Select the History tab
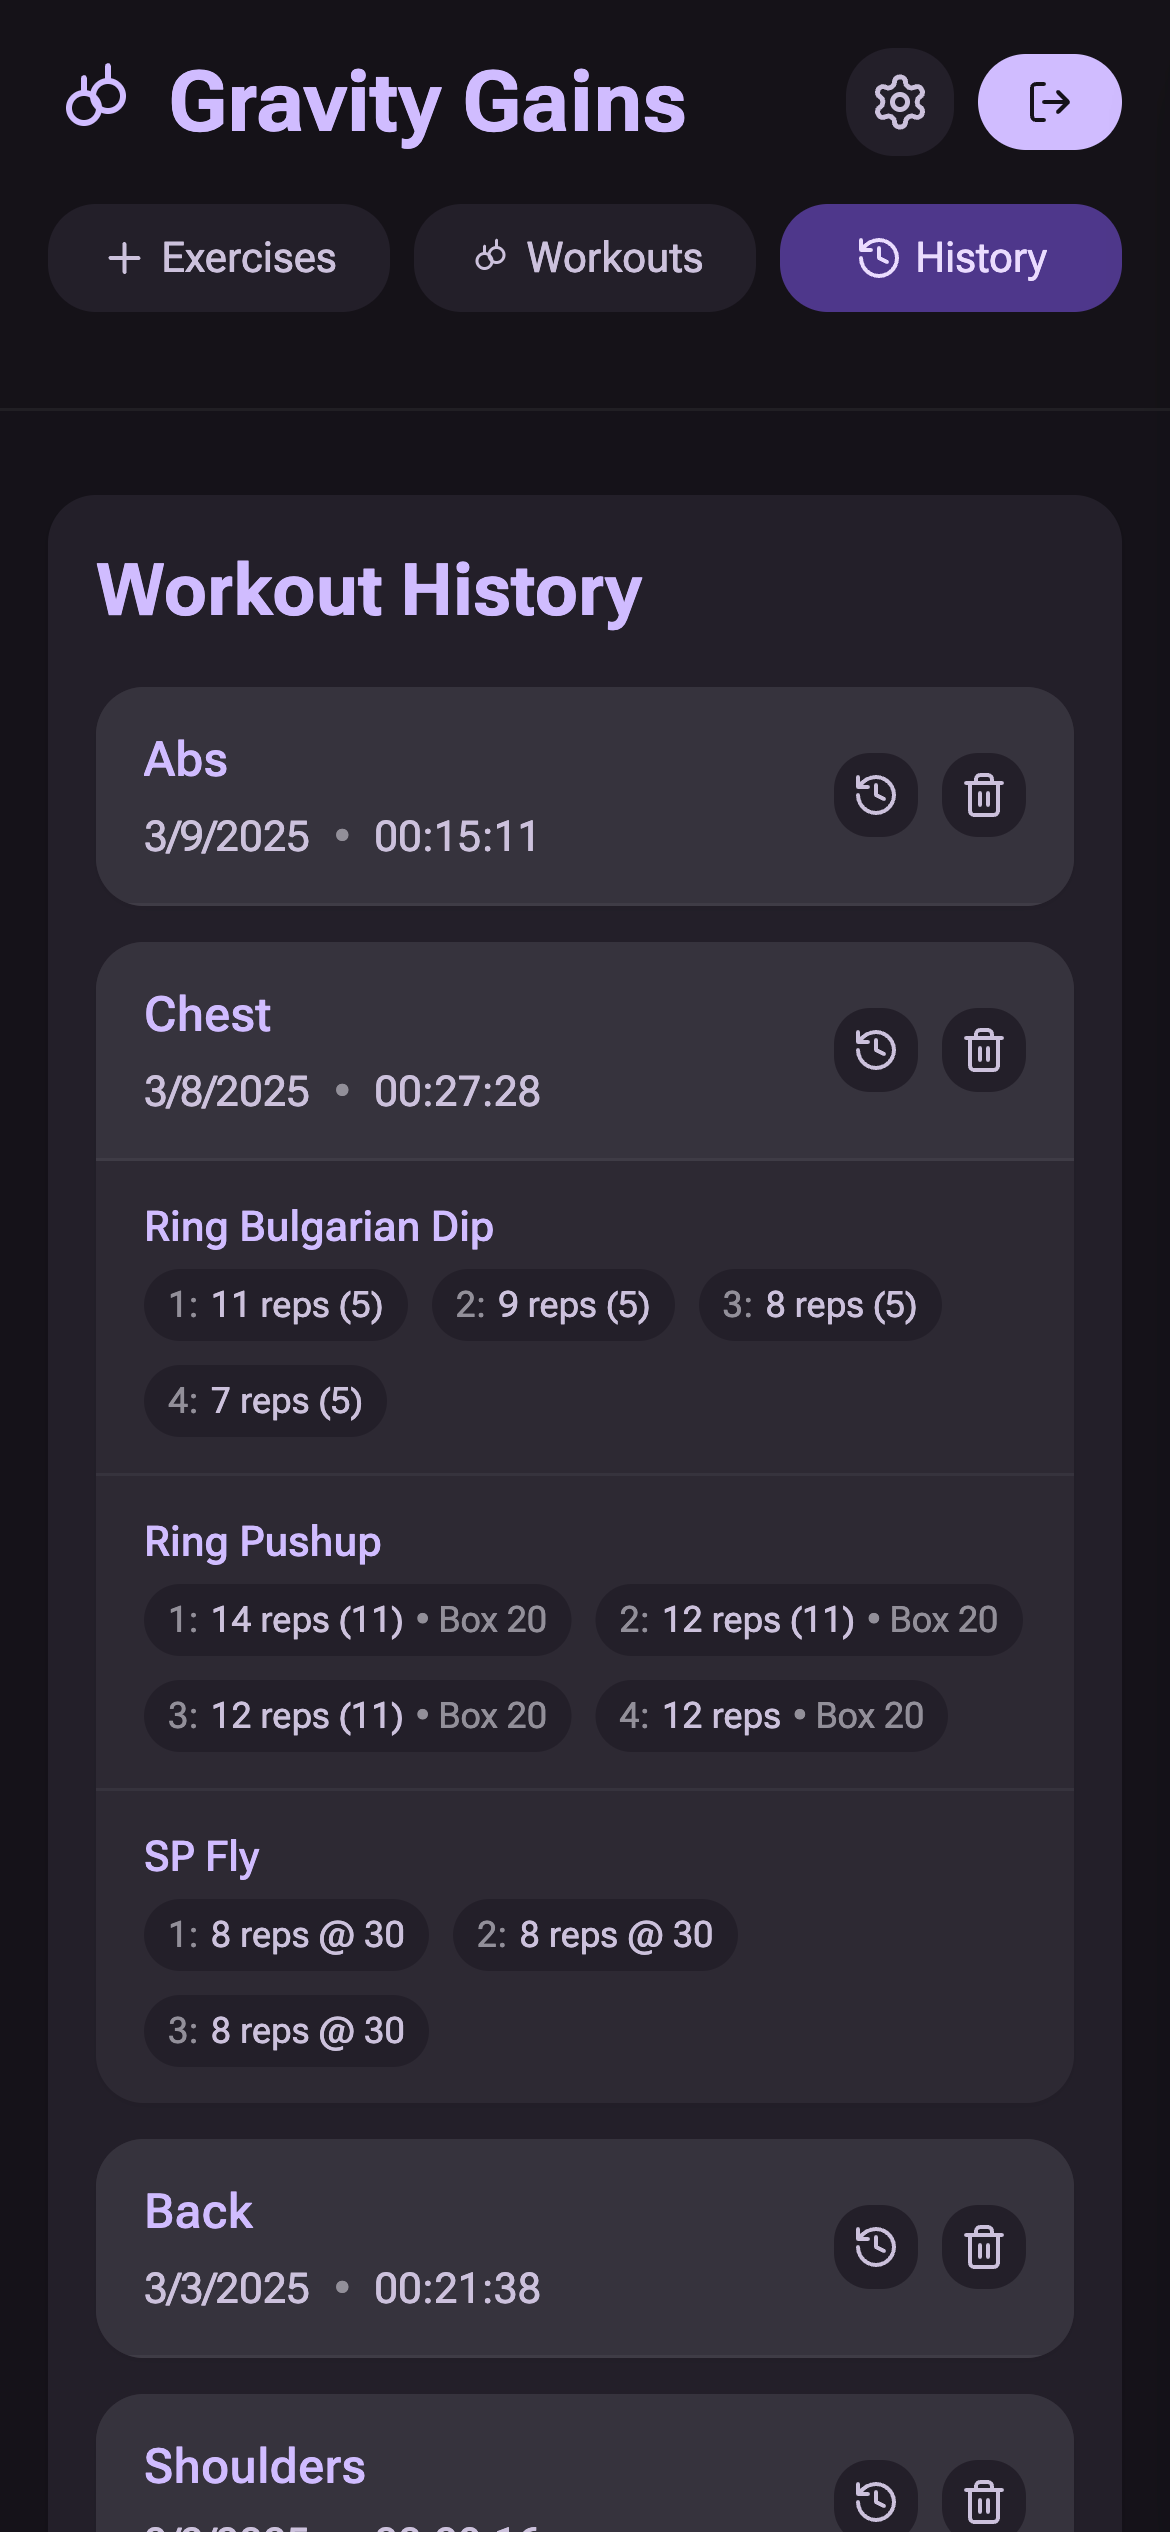 point(949,258)
